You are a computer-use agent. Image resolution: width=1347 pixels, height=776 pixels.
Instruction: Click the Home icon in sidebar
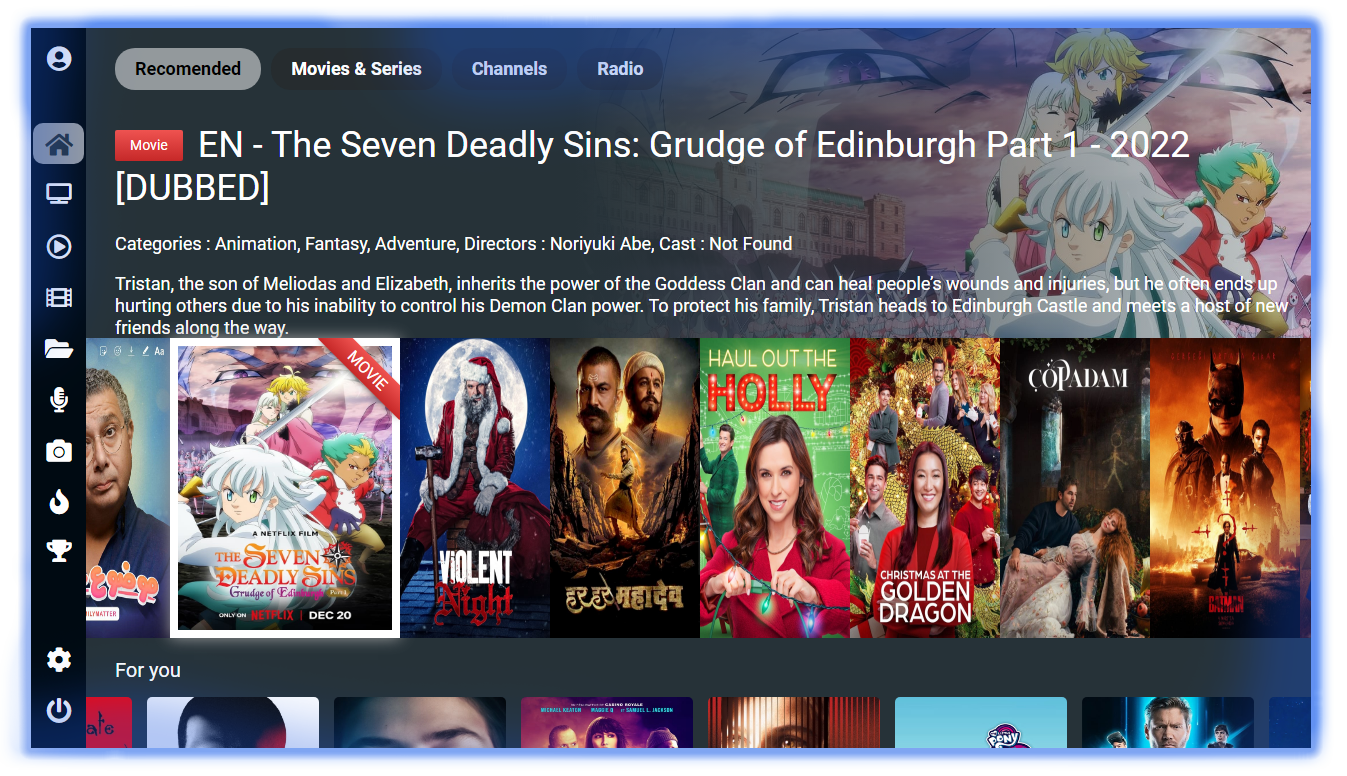tap(59, 144)
